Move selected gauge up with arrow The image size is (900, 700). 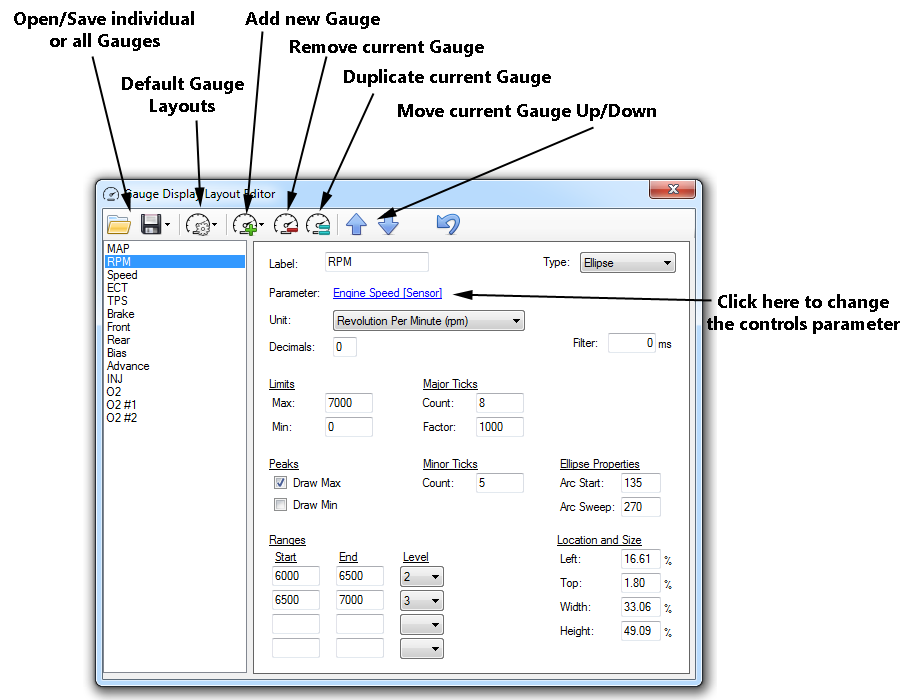click(x=356, y=224)
